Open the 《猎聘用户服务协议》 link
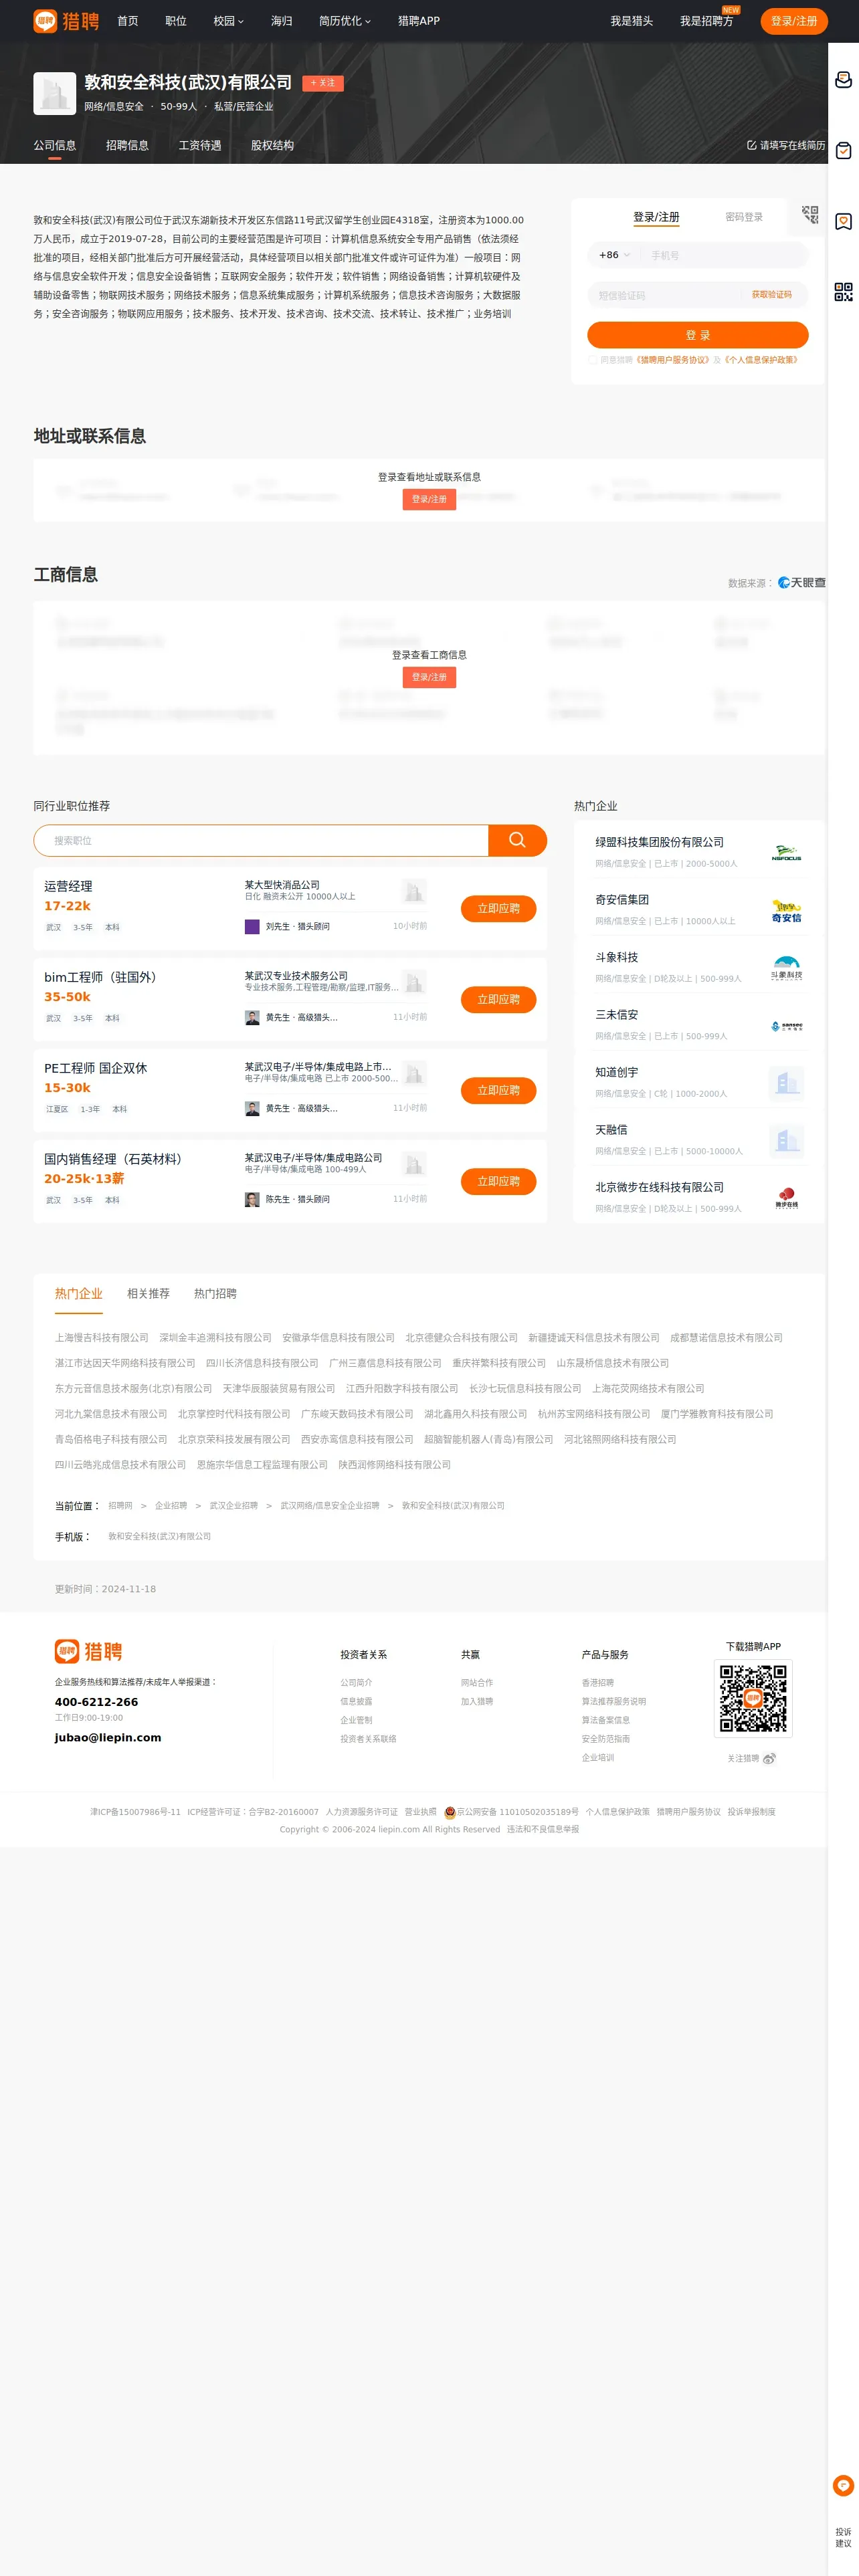The width and height of the screenshot is (859, 2576). click(672, 360)
